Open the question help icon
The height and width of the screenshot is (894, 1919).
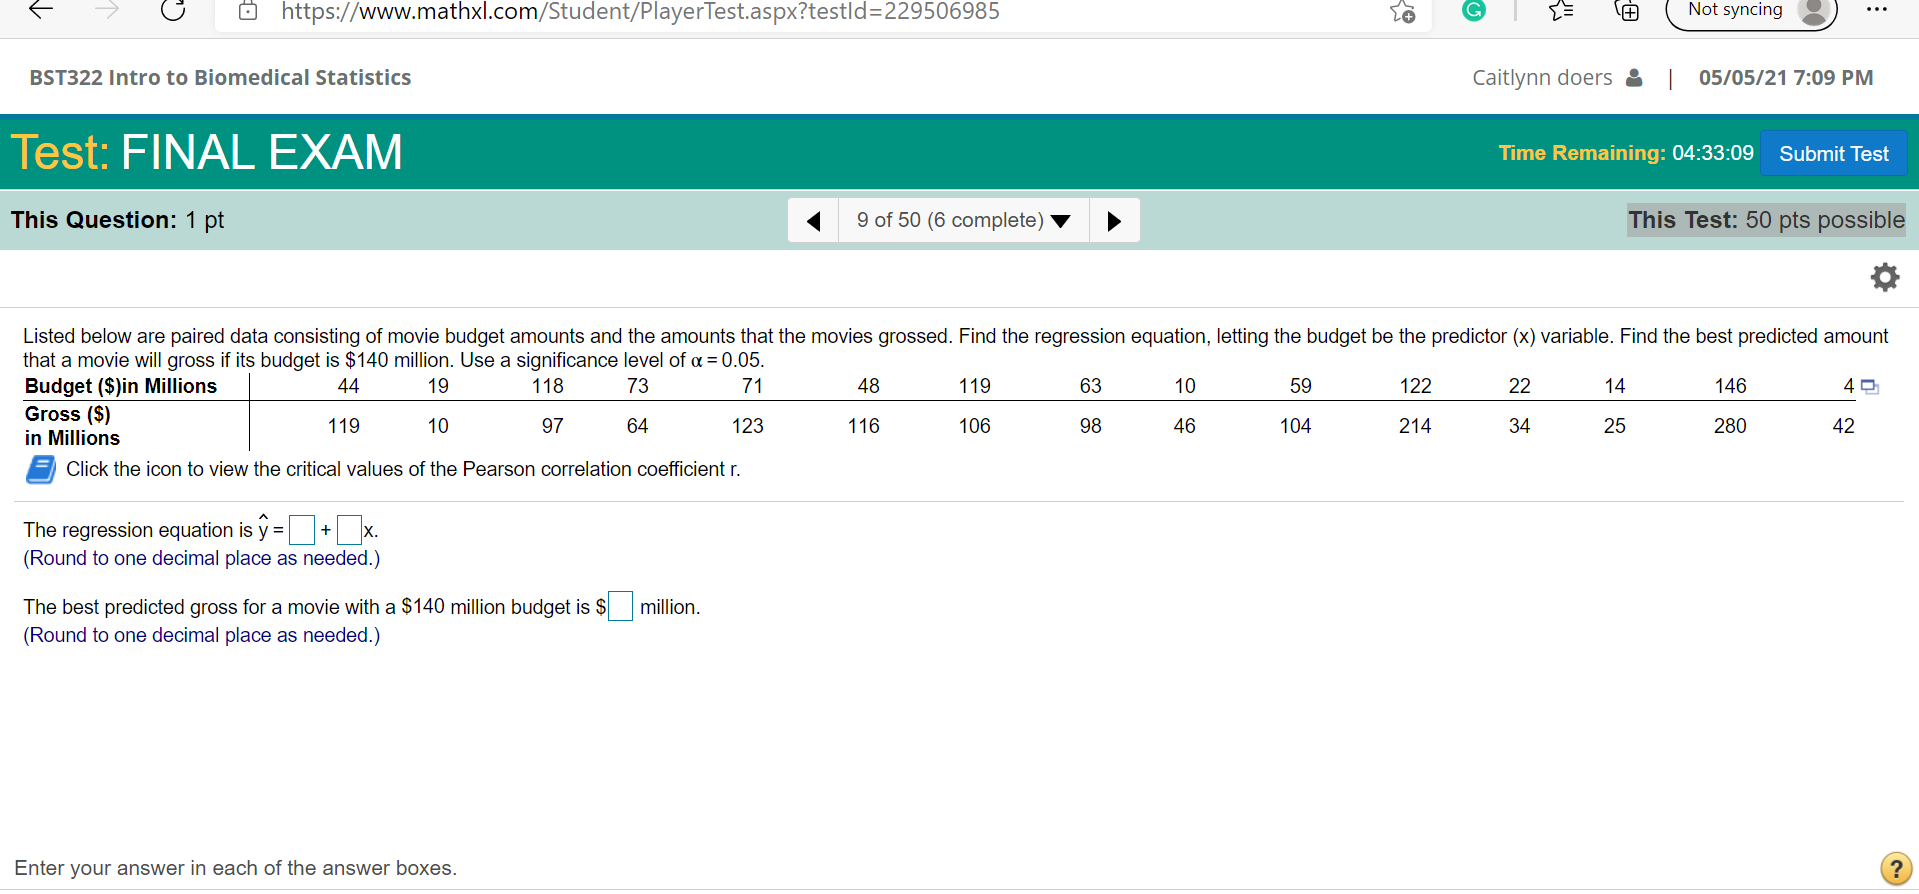[x=1895, y=868]
